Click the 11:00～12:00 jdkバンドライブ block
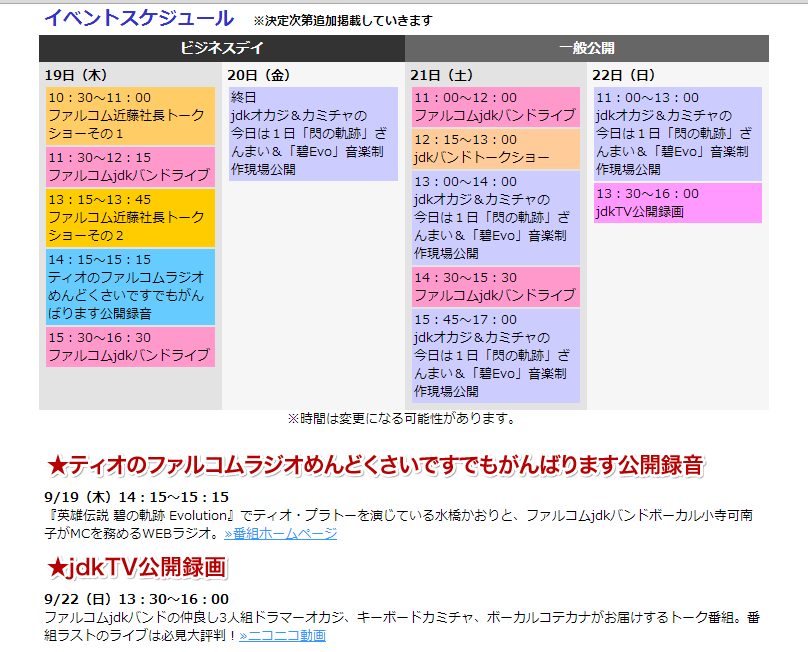The image size is (808, 652). tap(496, 107)
